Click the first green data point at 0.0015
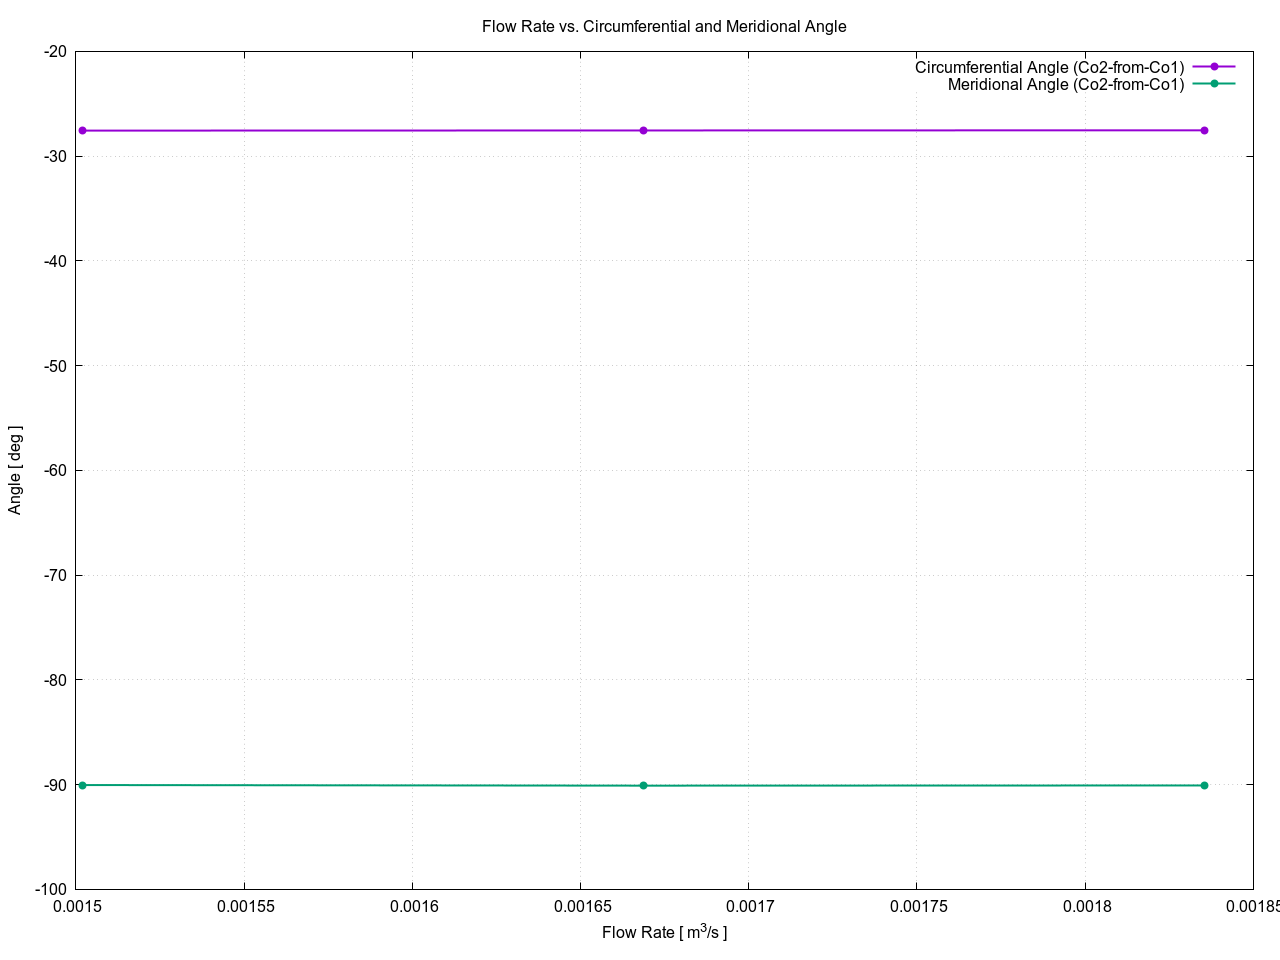The image size is (1280, 960). [82, 785]
